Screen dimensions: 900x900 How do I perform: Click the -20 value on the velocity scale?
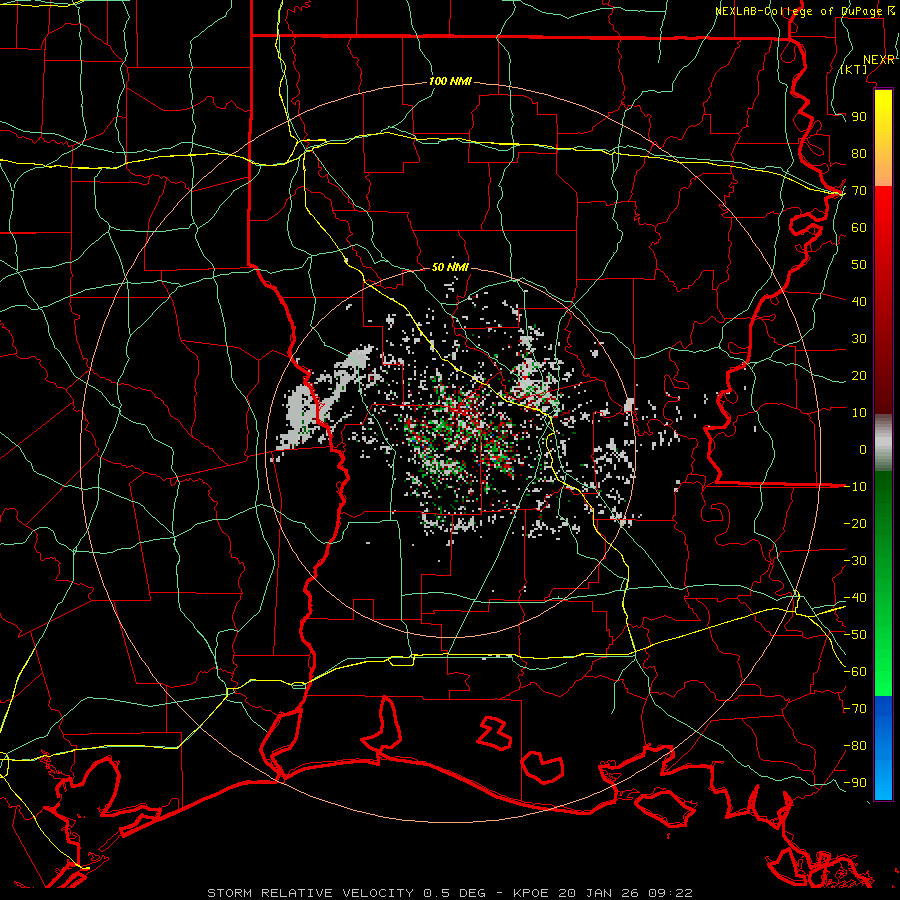coord(855,524)
